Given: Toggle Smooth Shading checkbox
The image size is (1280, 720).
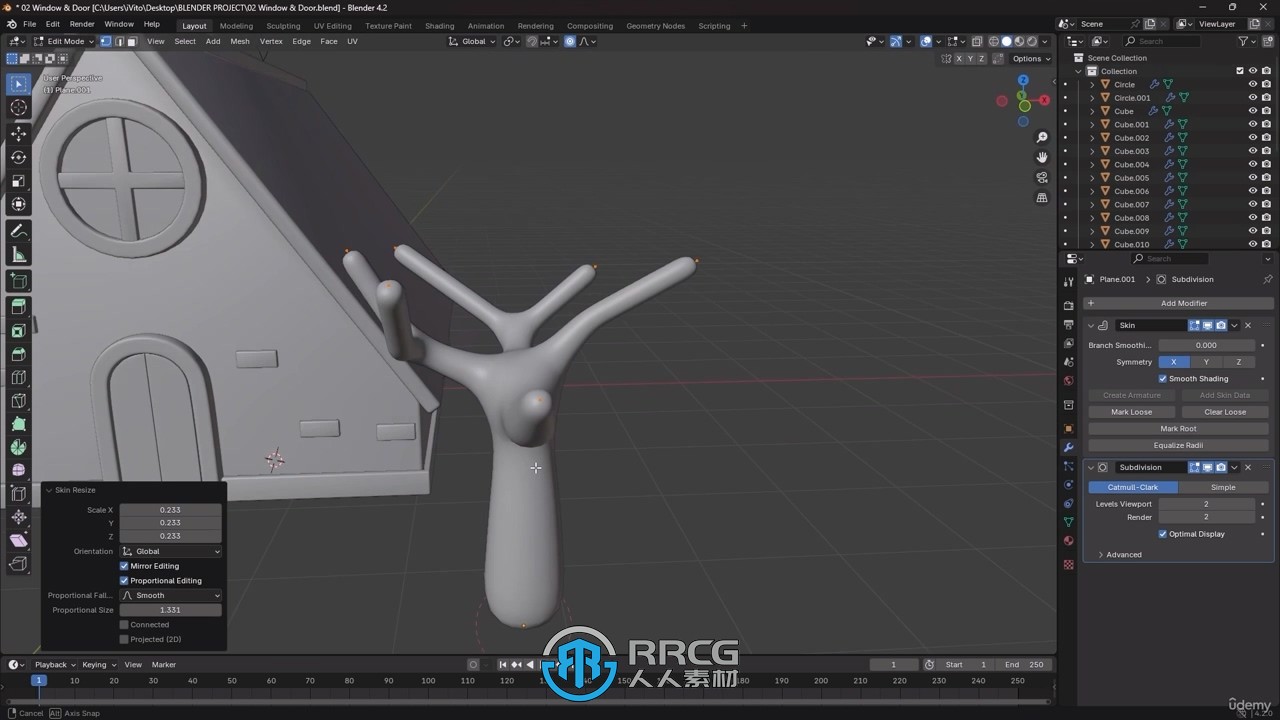Looking at the screenshot, I should click(x=1163, y=379).
